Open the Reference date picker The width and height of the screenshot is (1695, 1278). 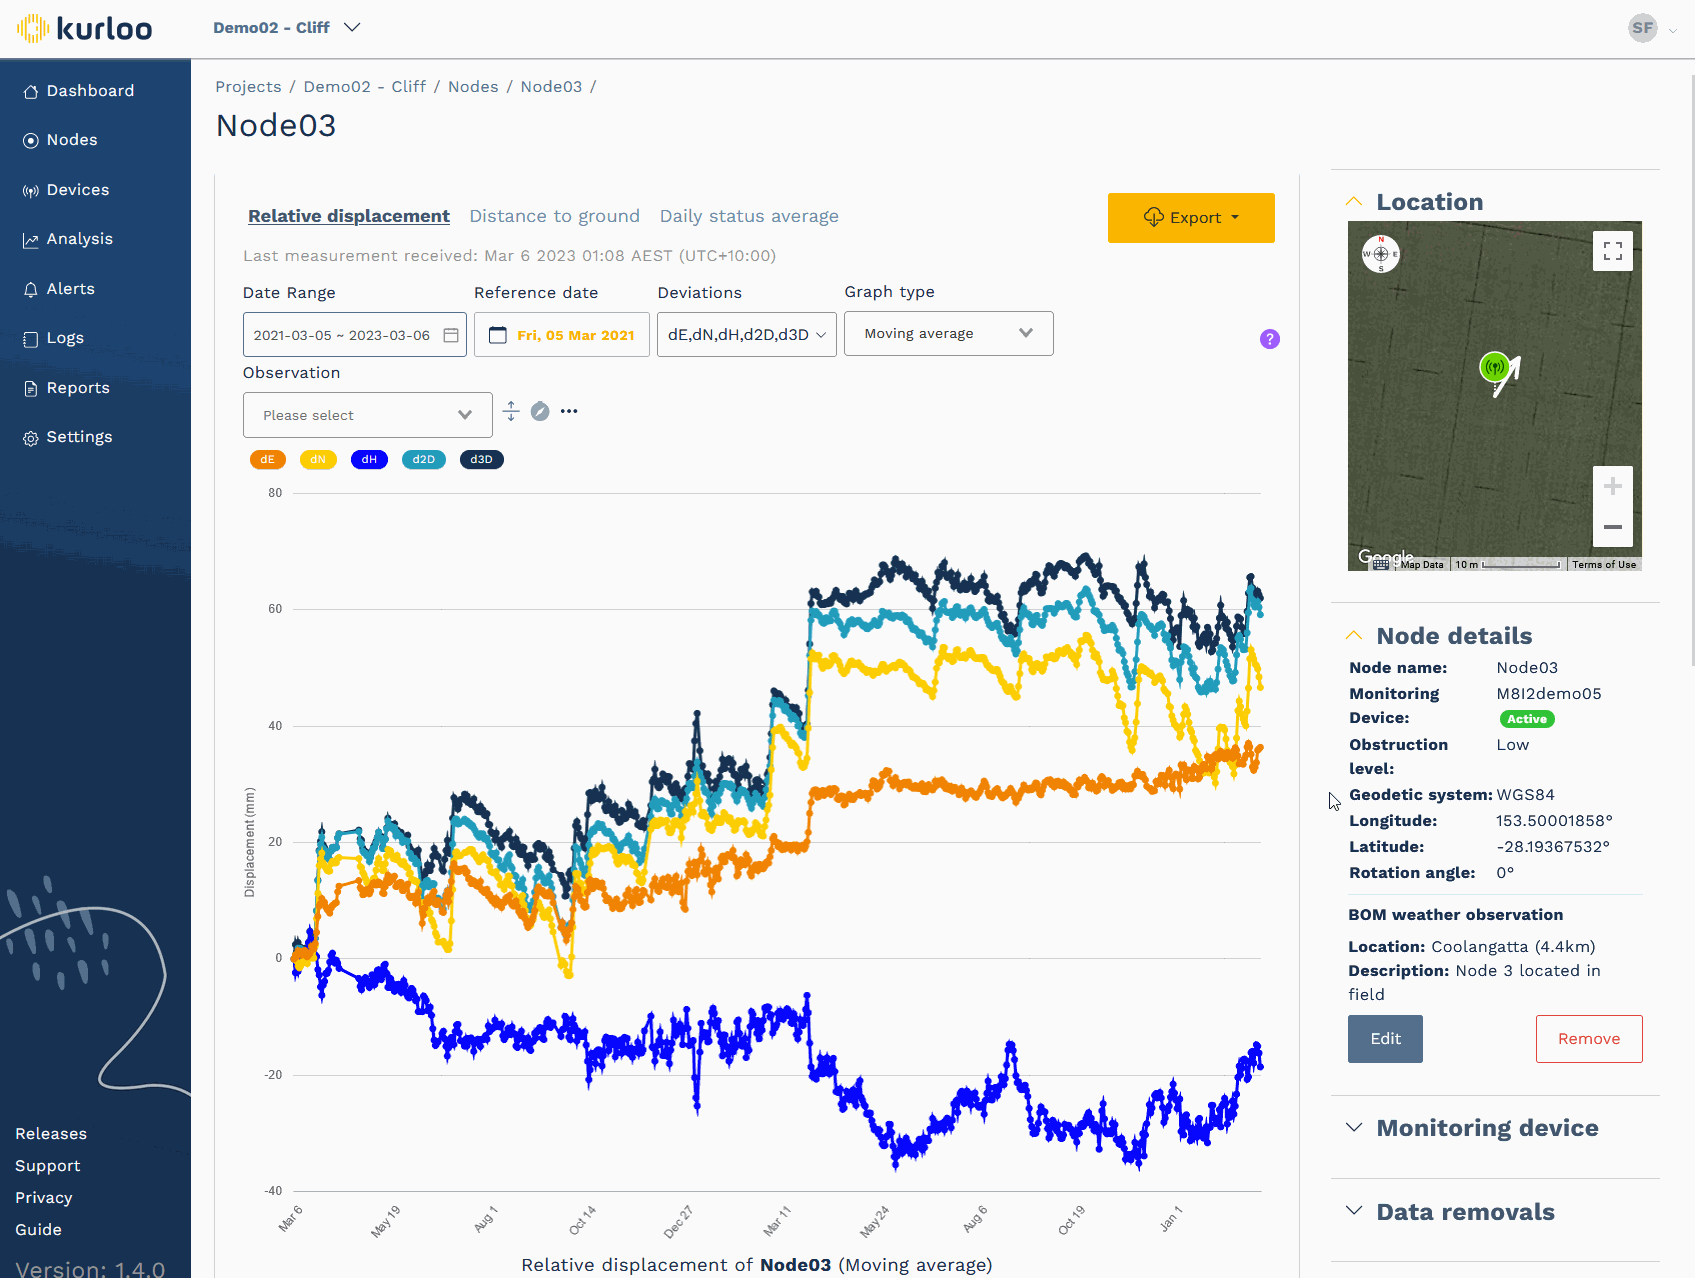[562, 335]
